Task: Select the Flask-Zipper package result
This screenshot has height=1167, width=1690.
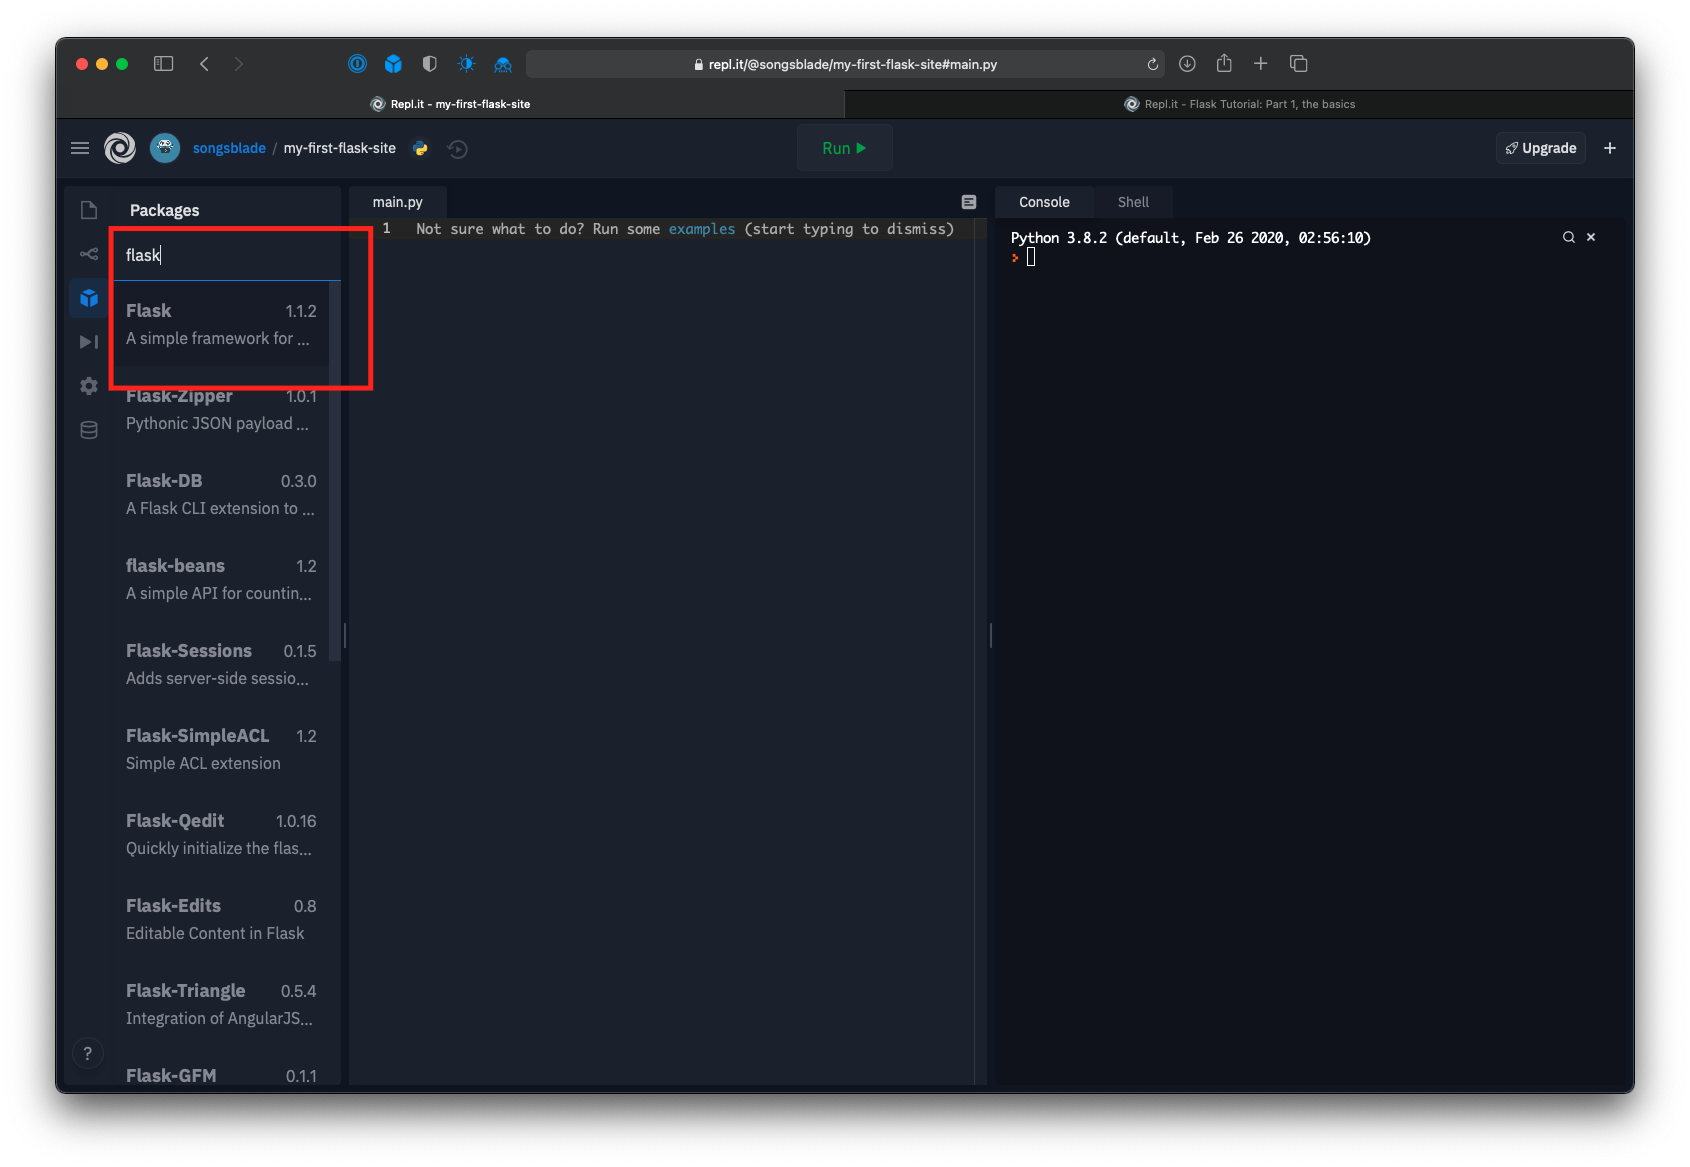Action: pyautogui.click(x=221, y=410)
